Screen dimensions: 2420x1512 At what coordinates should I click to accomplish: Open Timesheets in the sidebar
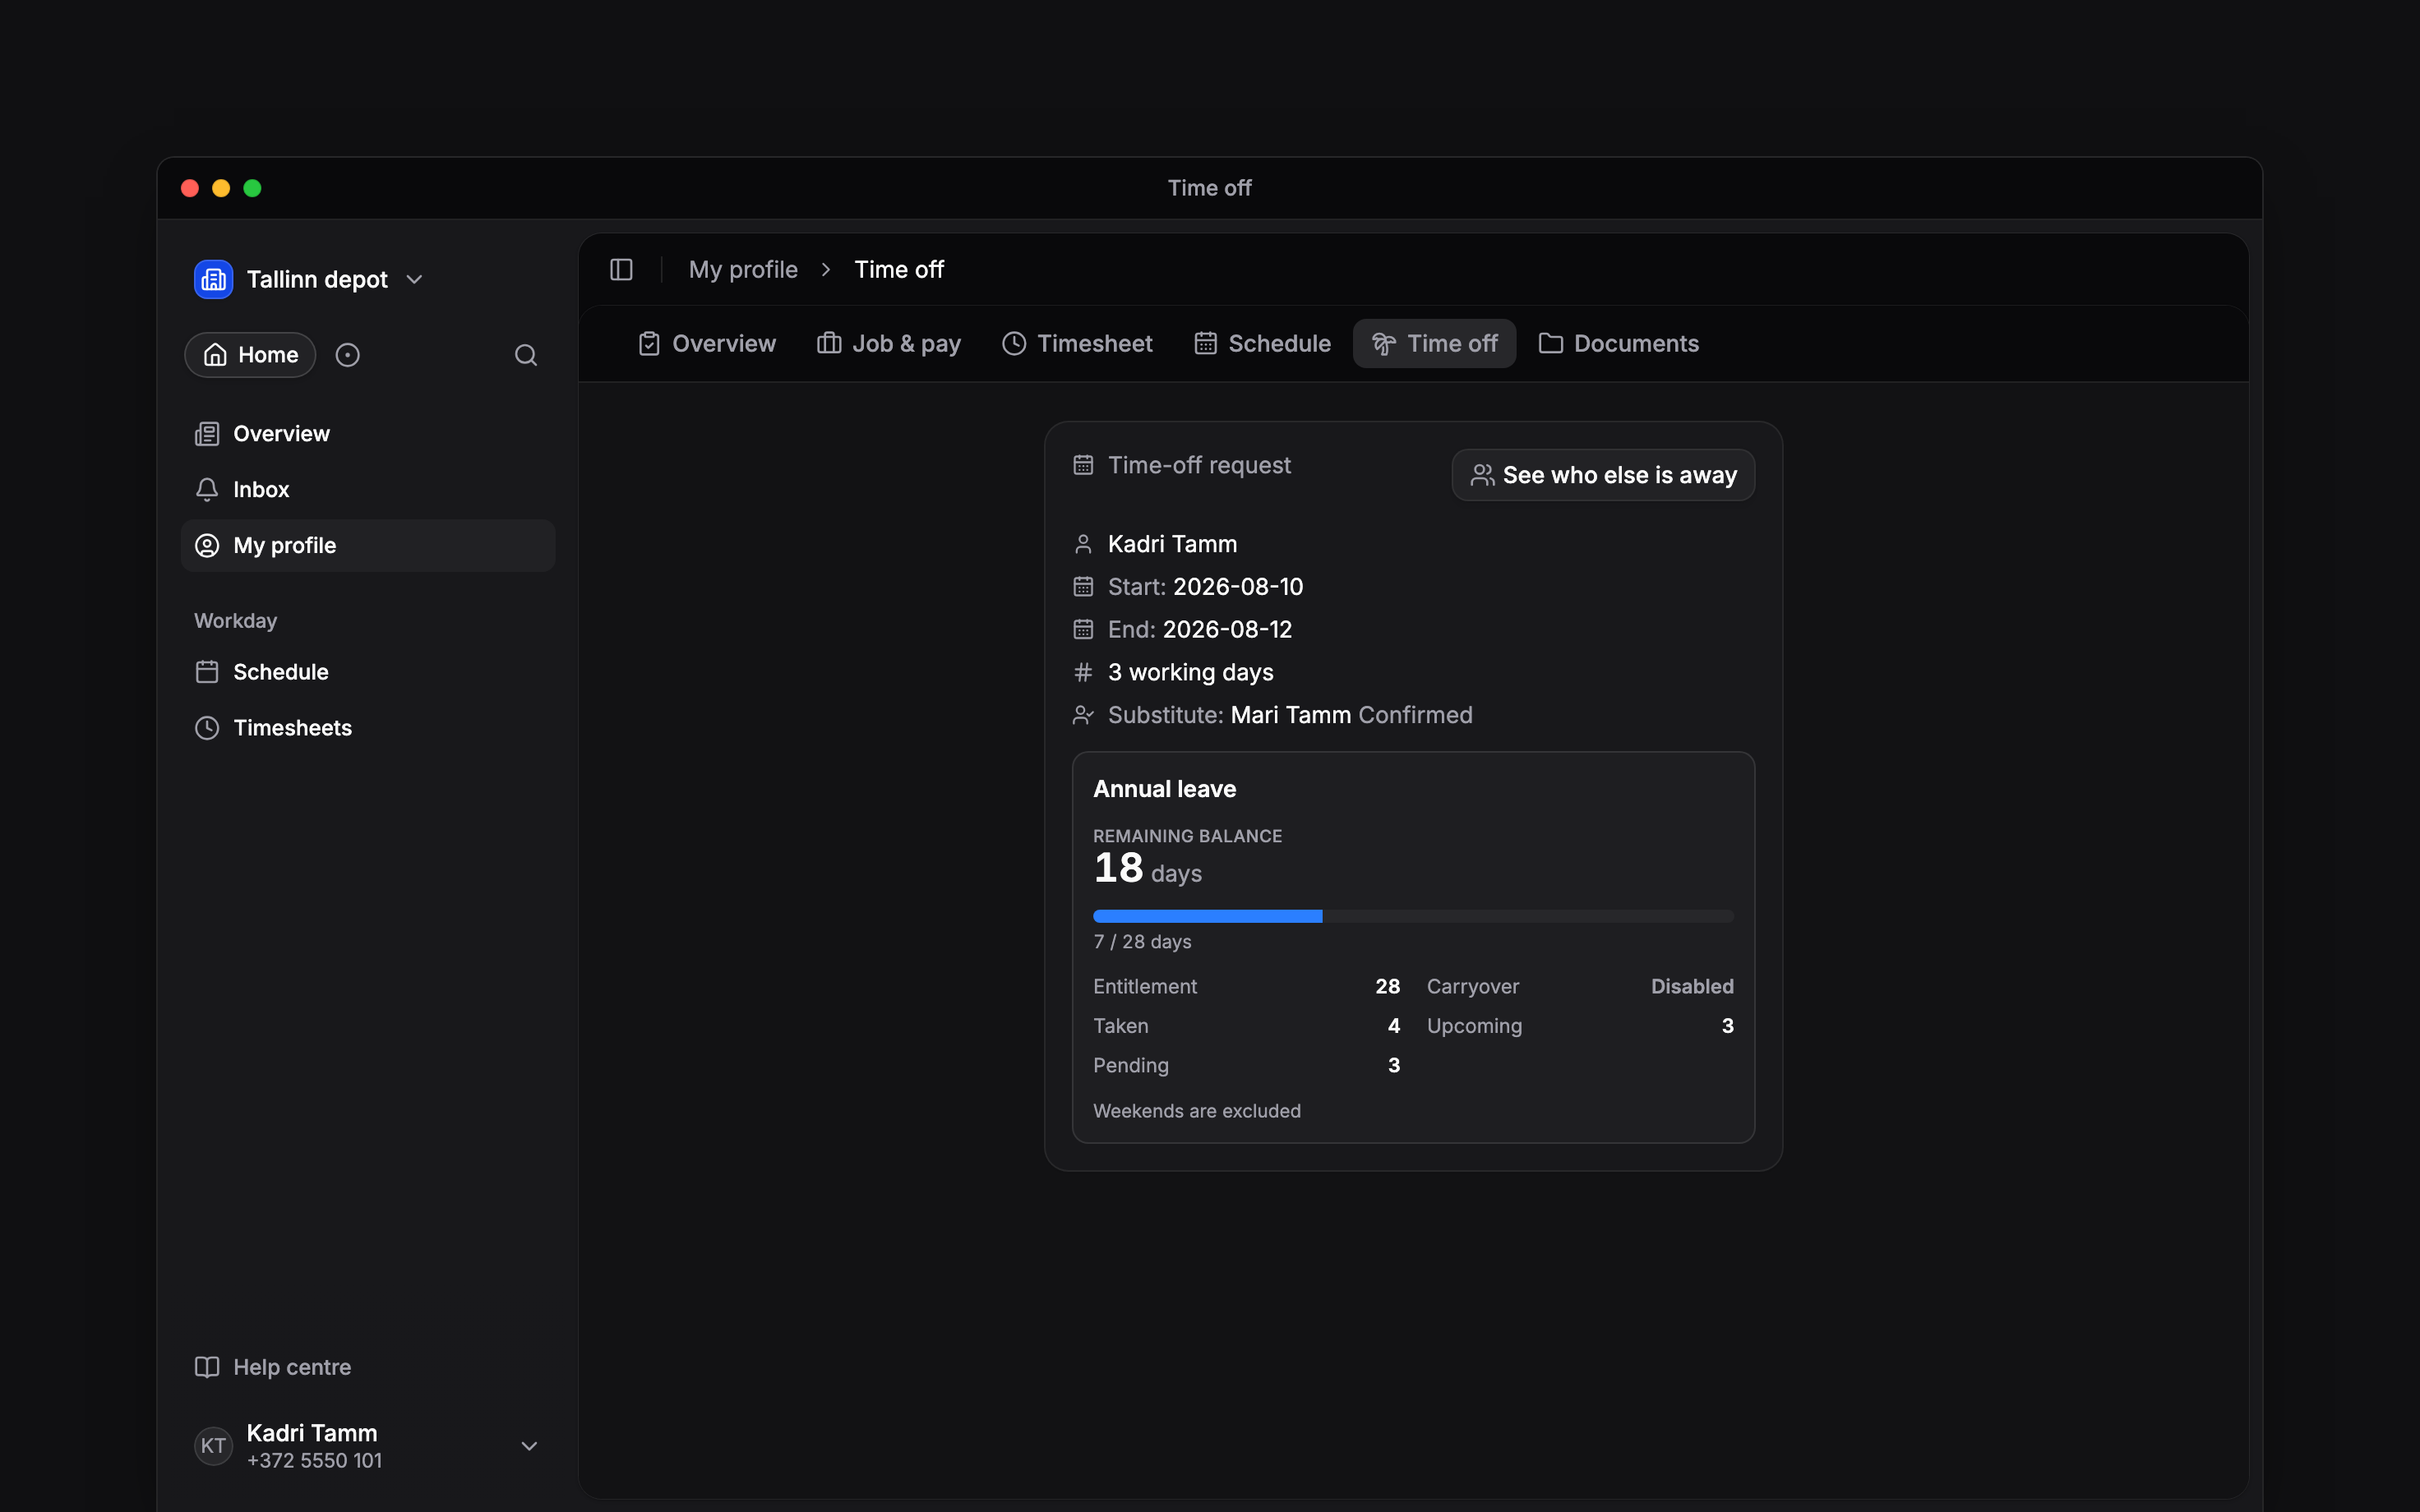(x=368, y=728)
